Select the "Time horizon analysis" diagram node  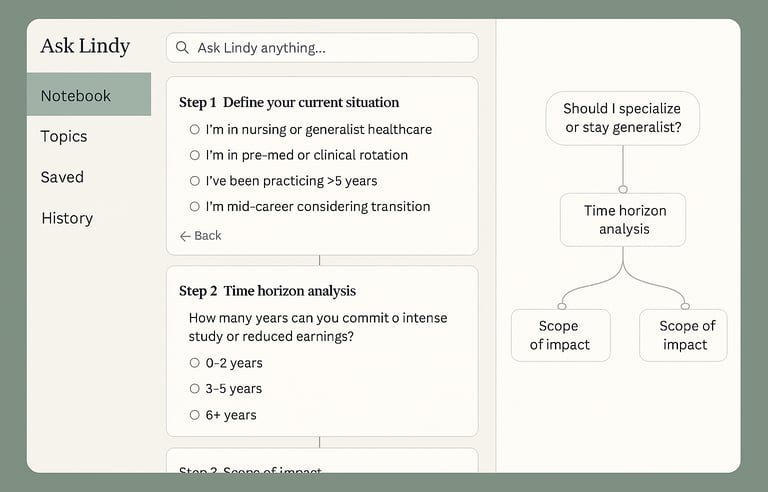pos(623,220)
